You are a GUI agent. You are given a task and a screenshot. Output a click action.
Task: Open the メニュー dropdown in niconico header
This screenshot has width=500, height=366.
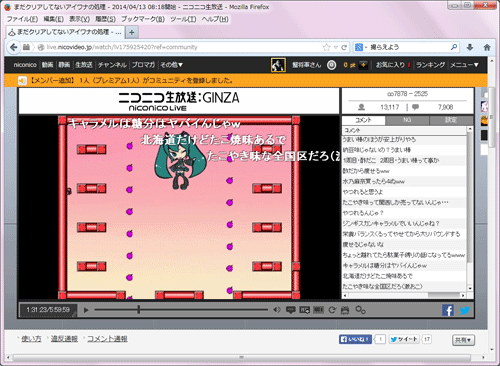pyautogui.click(x=464, y=65)
